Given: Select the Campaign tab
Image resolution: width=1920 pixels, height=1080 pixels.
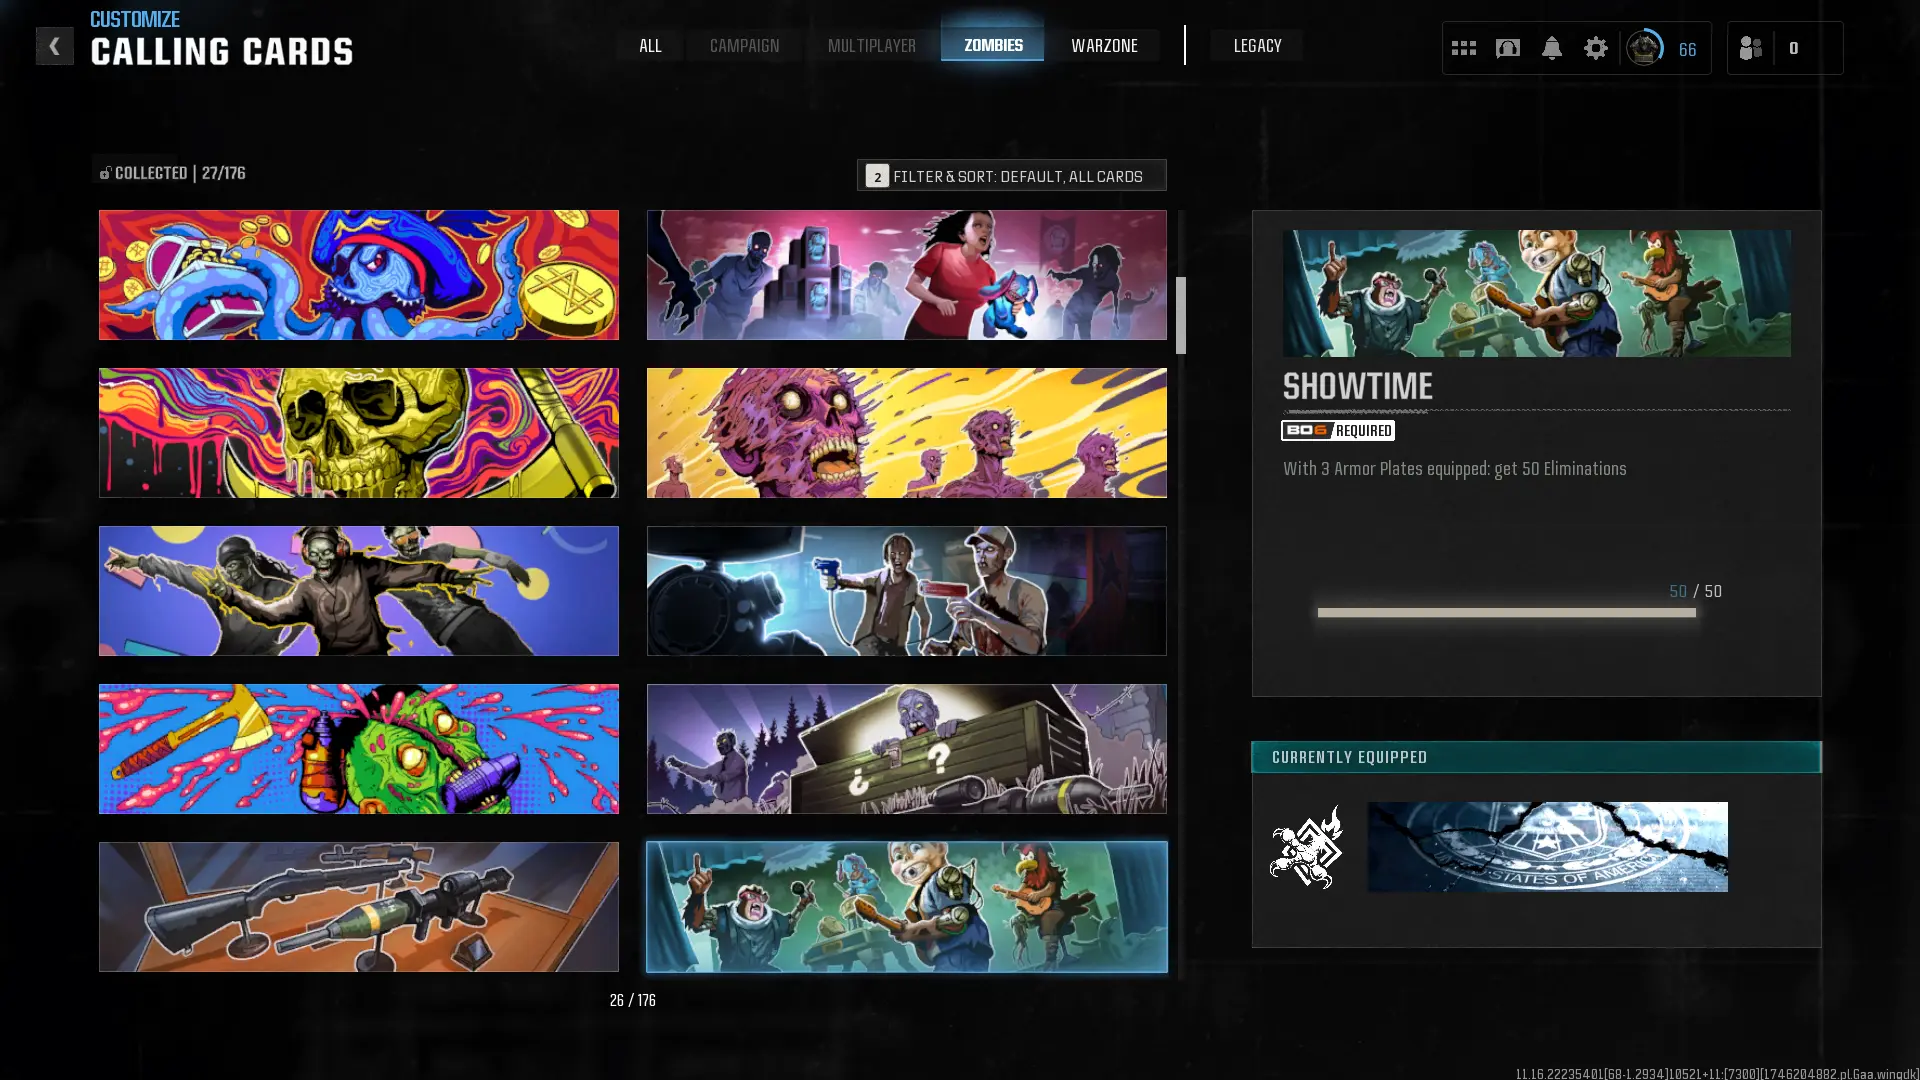Looking at the screenshot, I should pos(744,46).
